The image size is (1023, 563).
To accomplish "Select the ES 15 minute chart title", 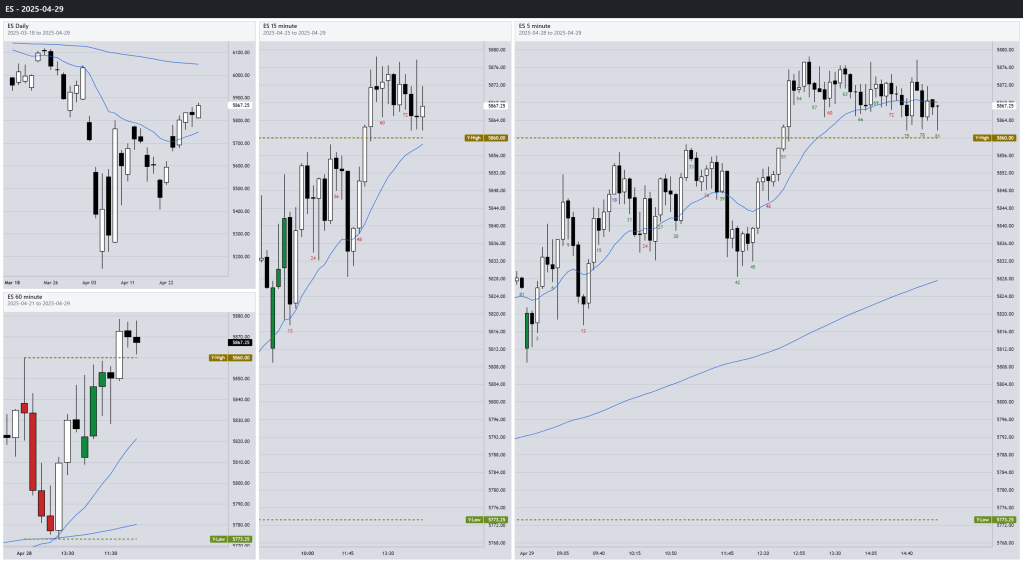I will pyautogui.click(x=280, y=26).
